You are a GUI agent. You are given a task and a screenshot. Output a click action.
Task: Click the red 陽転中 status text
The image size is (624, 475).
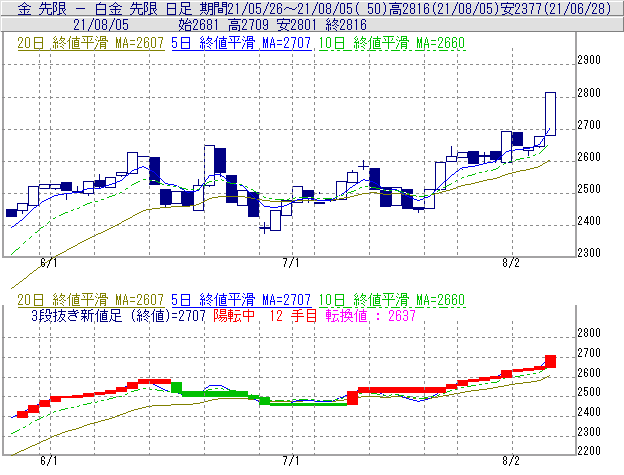(x=234, y=316)
